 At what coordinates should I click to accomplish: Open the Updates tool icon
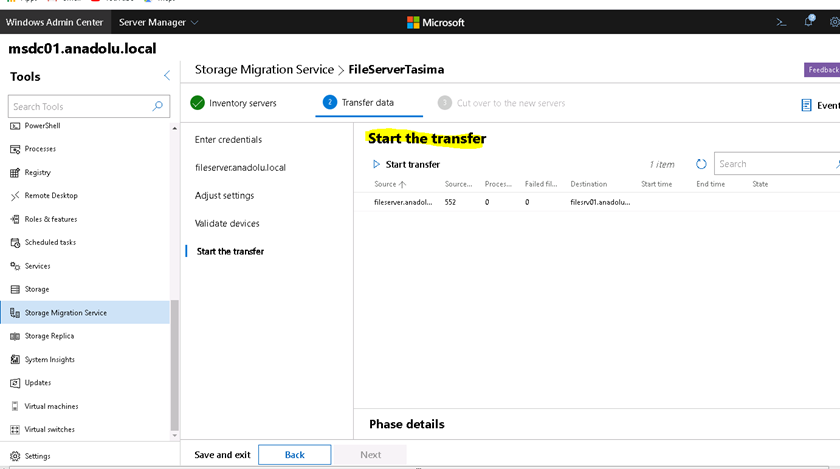click(15, 383)
